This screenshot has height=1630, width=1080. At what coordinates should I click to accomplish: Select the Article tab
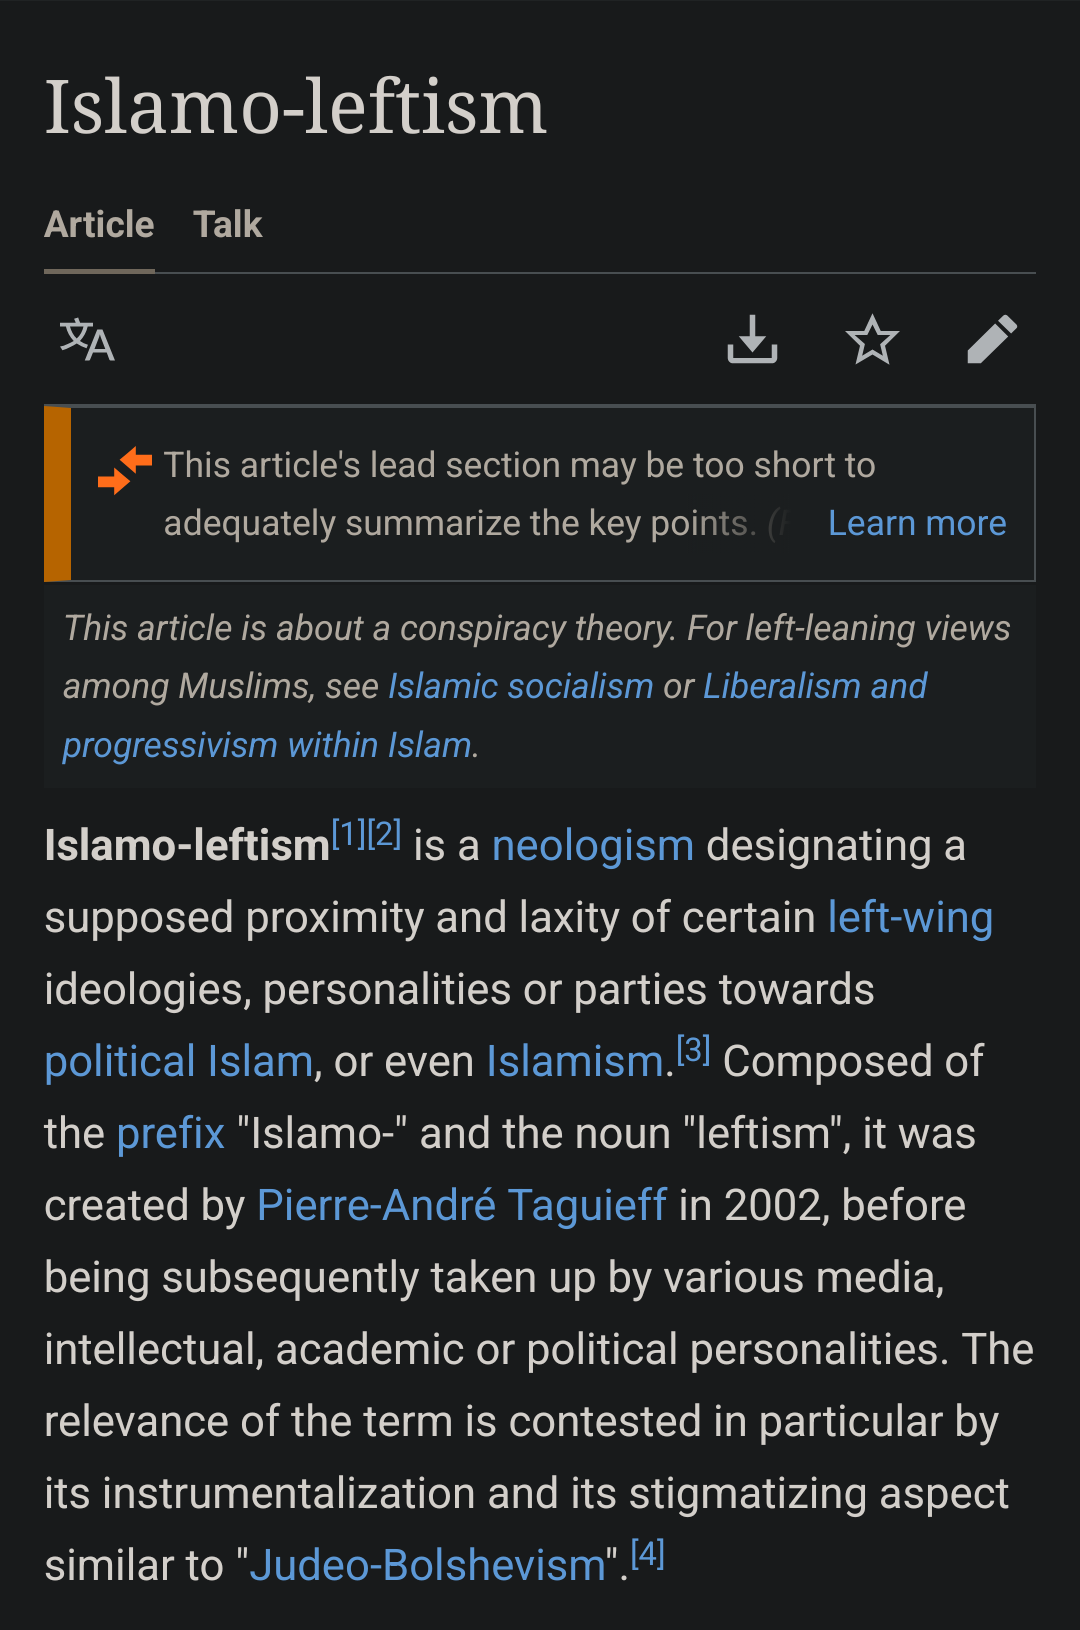(x=99, y=225)
